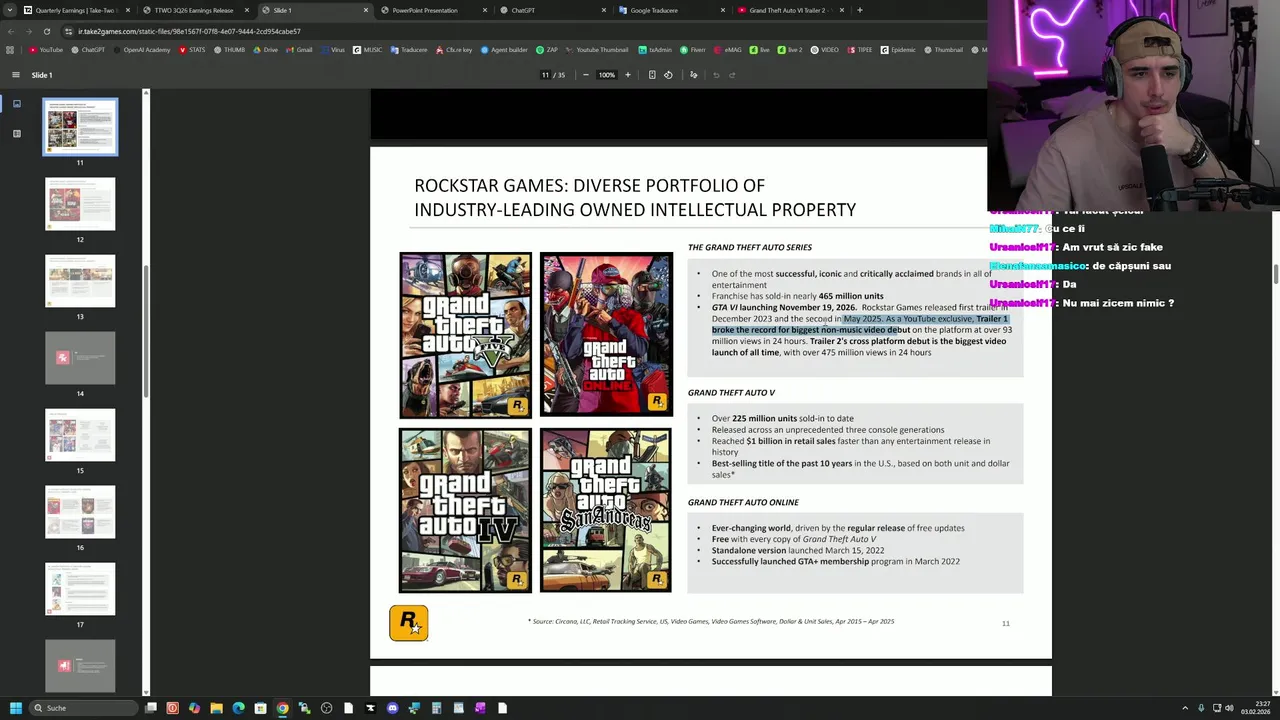Switch to Quarterly Earnings Take-Two tab

pos(76,10)
